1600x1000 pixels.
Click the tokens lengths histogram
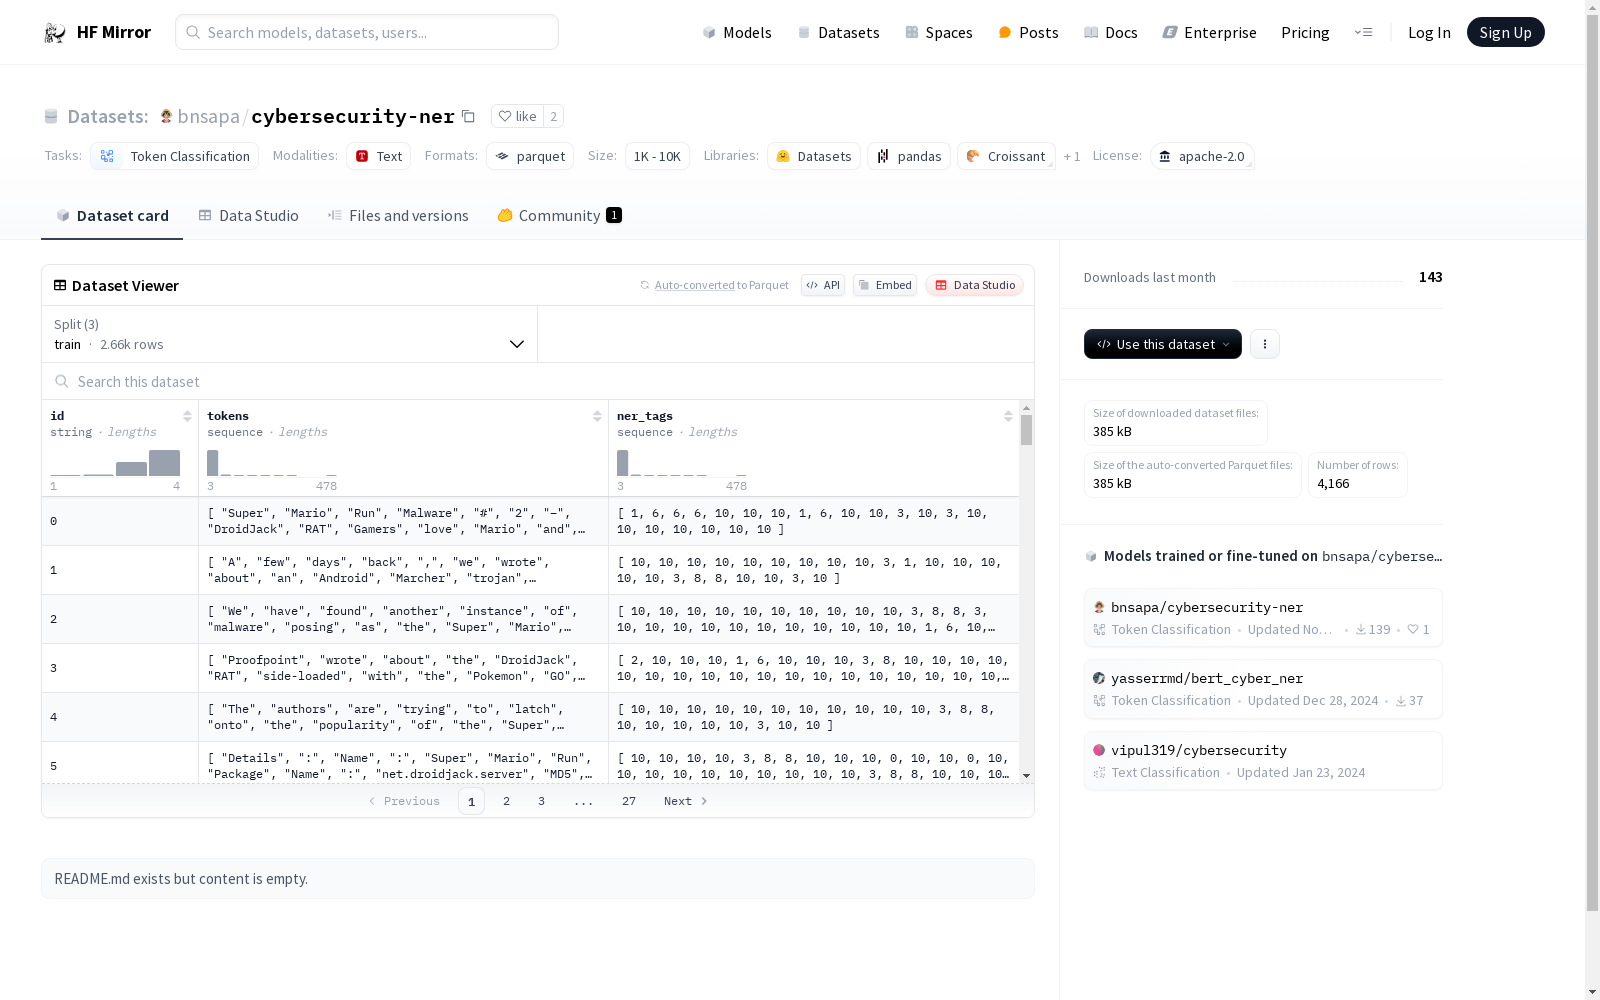tap(272, 463)
